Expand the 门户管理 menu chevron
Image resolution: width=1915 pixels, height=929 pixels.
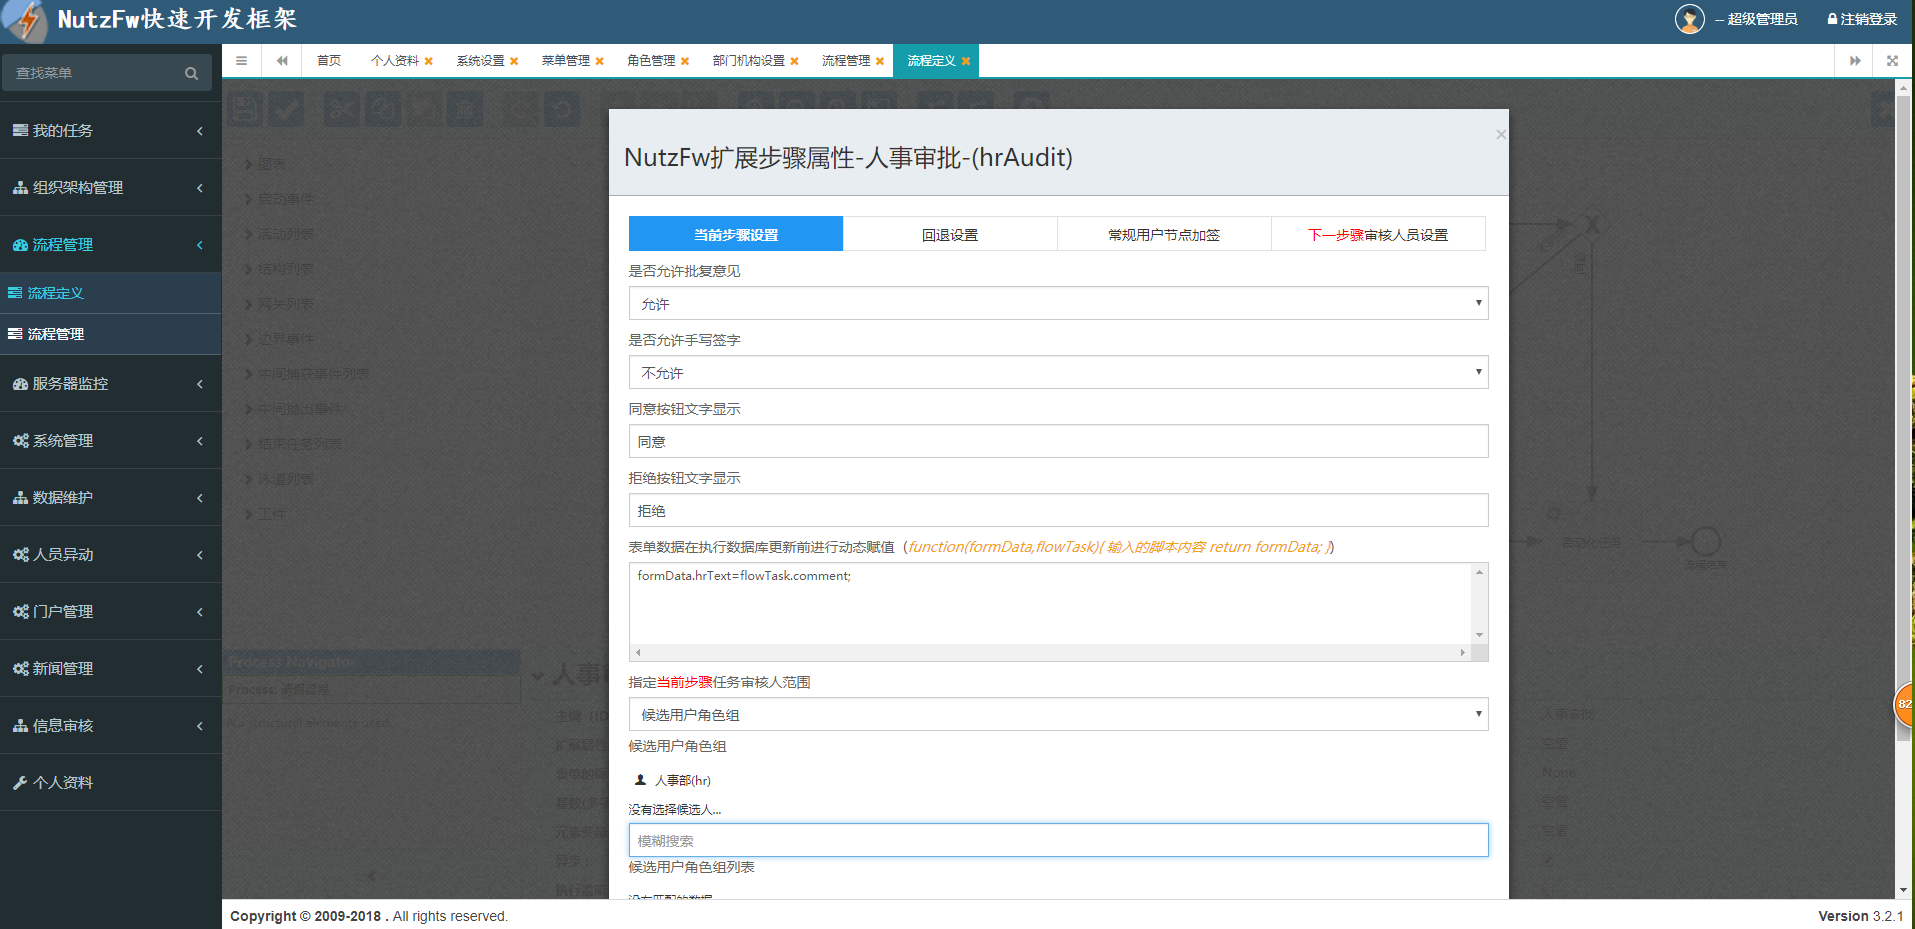200,612
